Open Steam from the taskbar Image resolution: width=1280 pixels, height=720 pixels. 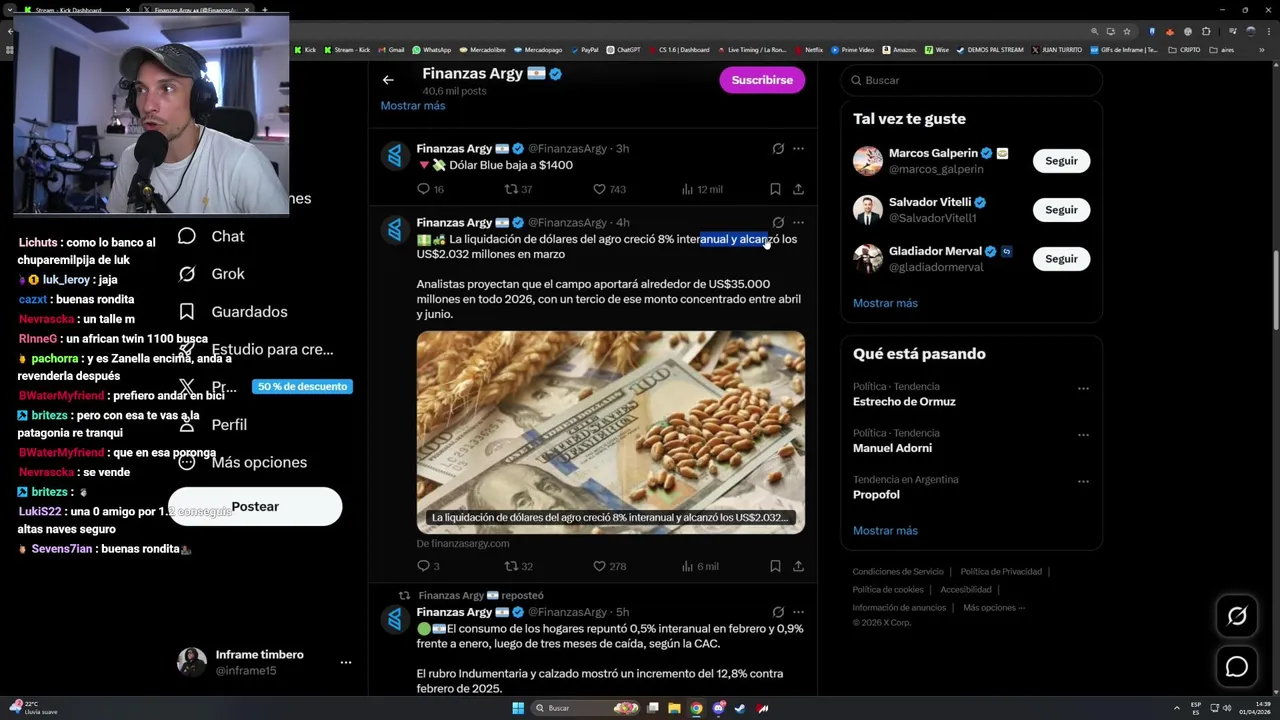pyautogui.click(x=740, y=708)
